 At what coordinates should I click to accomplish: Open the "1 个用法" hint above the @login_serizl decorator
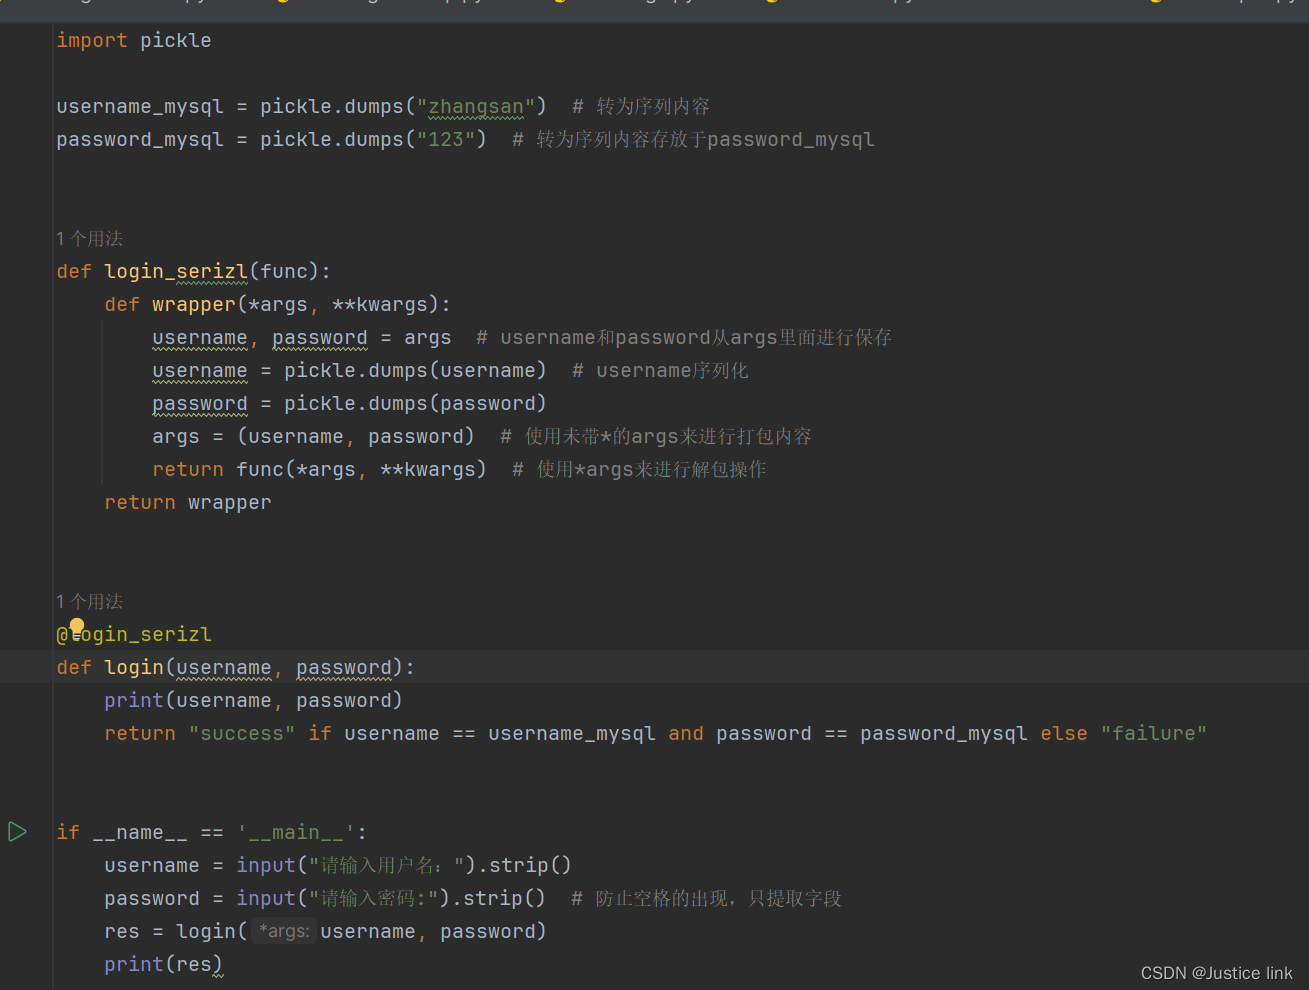coord(90,601)
